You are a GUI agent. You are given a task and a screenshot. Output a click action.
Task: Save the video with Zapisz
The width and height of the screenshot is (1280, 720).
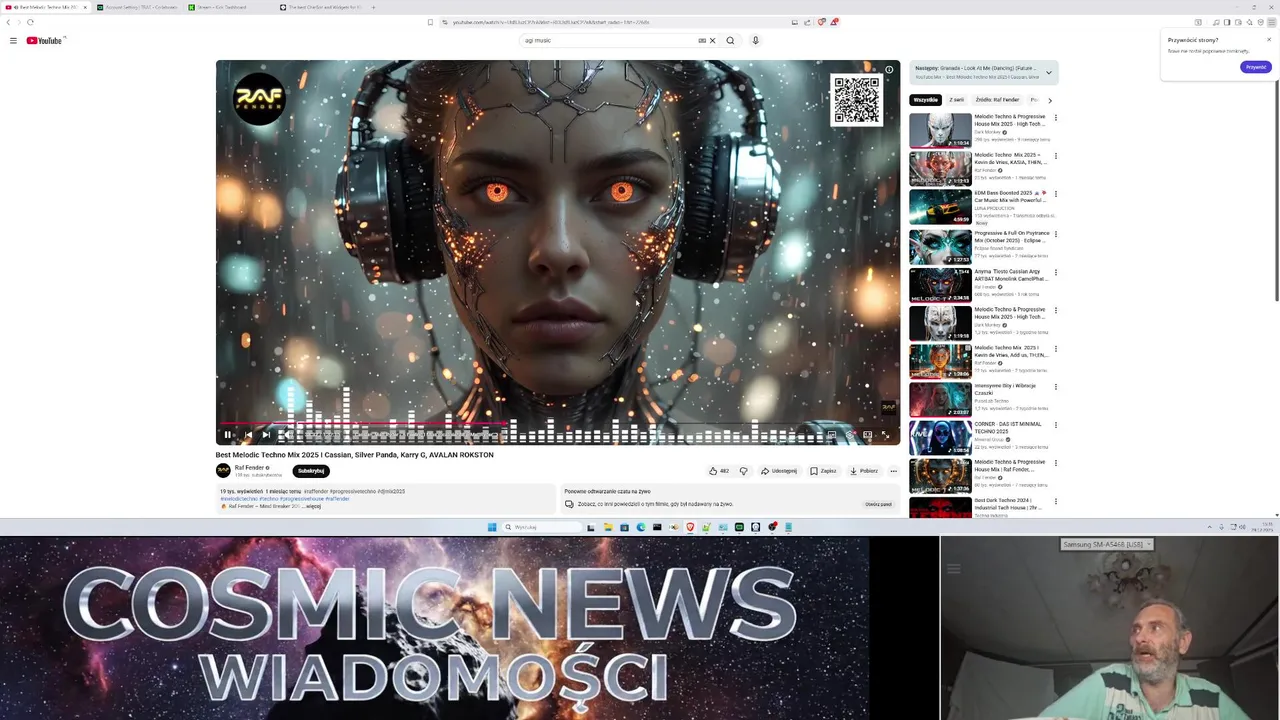tap(823, 471)
